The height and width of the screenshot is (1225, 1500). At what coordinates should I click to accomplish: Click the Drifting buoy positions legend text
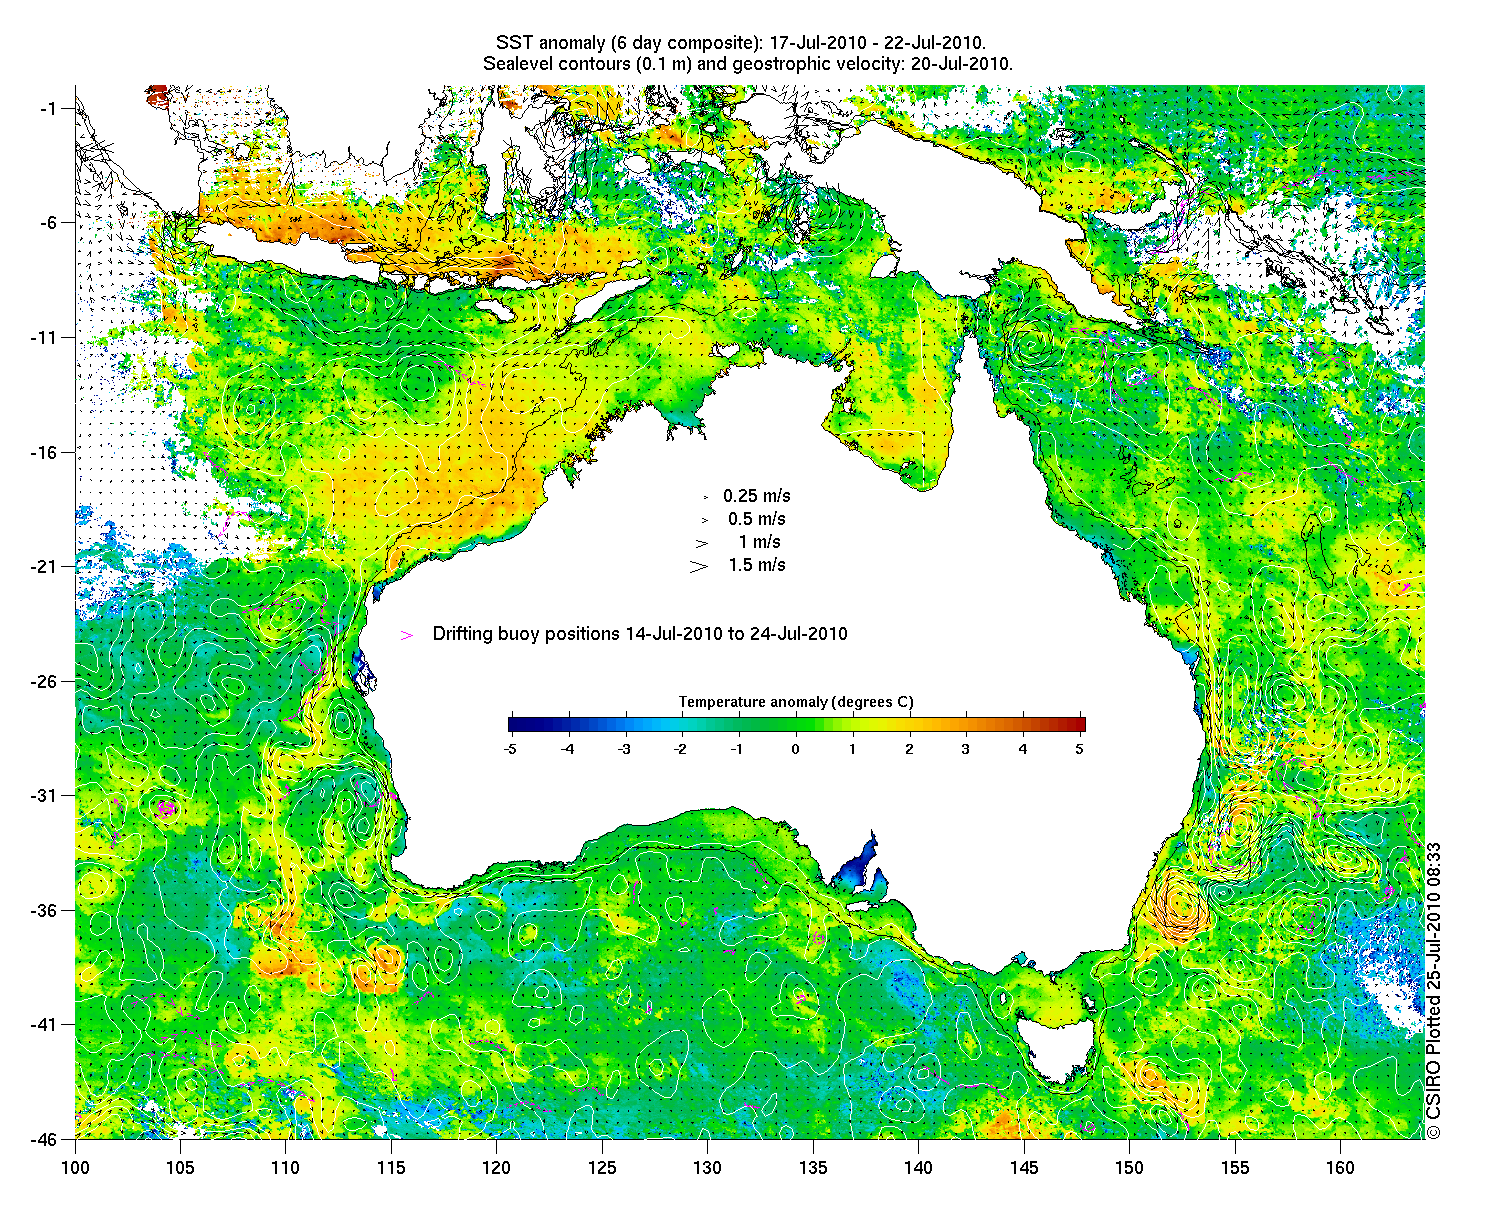[x=640, y=634]
